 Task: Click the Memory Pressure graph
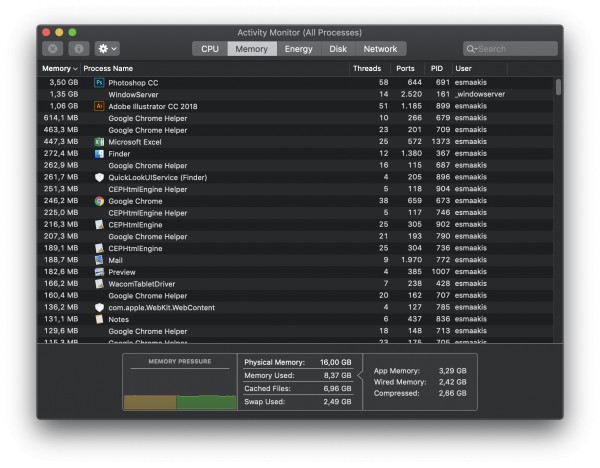coord(180,389)
